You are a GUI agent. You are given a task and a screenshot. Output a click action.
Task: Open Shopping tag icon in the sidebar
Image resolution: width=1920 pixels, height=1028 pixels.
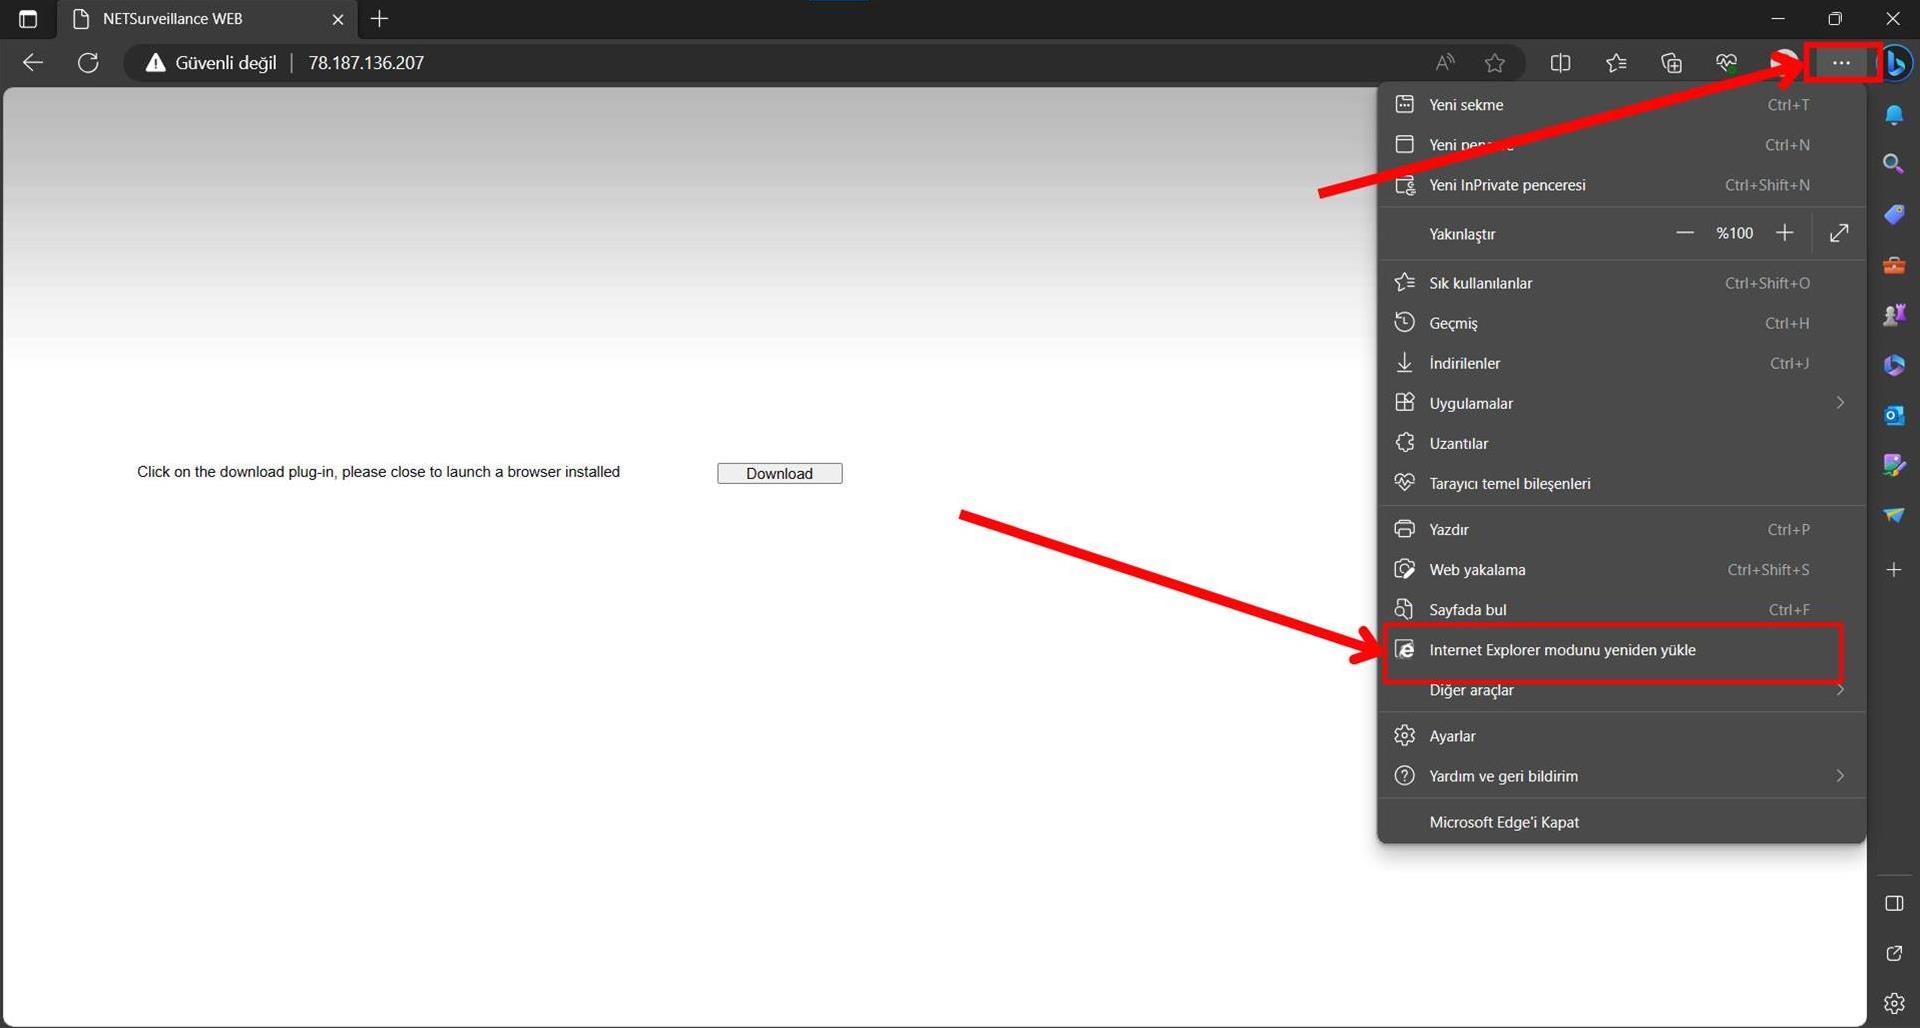pyautogui.click(x=1894, y=215)
